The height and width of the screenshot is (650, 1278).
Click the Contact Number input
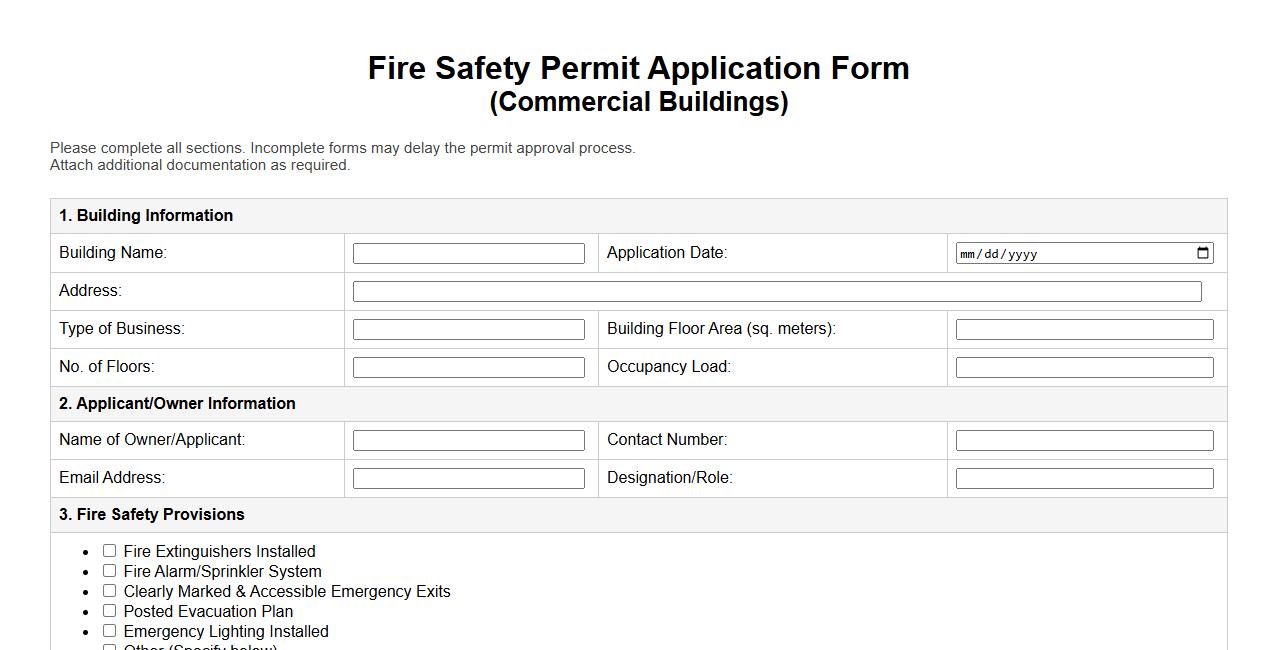tap(1084, 439)
